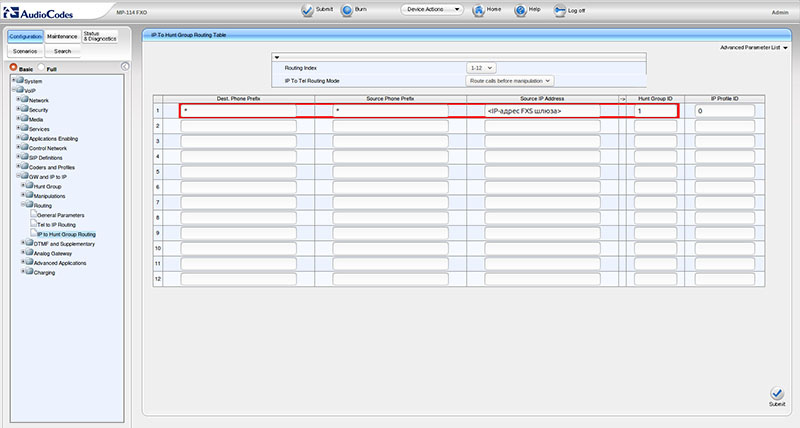Click the IP To Hunt Group Routing Table title
Screen dimensions: 800x428
click(188, 35)
